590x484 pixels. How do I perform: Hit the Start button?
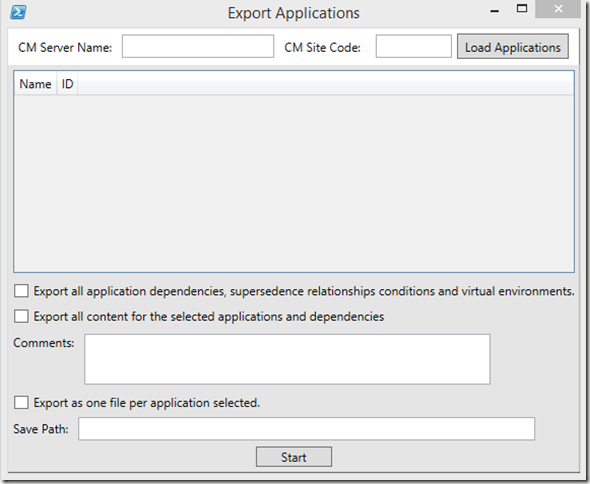[294, 457]
